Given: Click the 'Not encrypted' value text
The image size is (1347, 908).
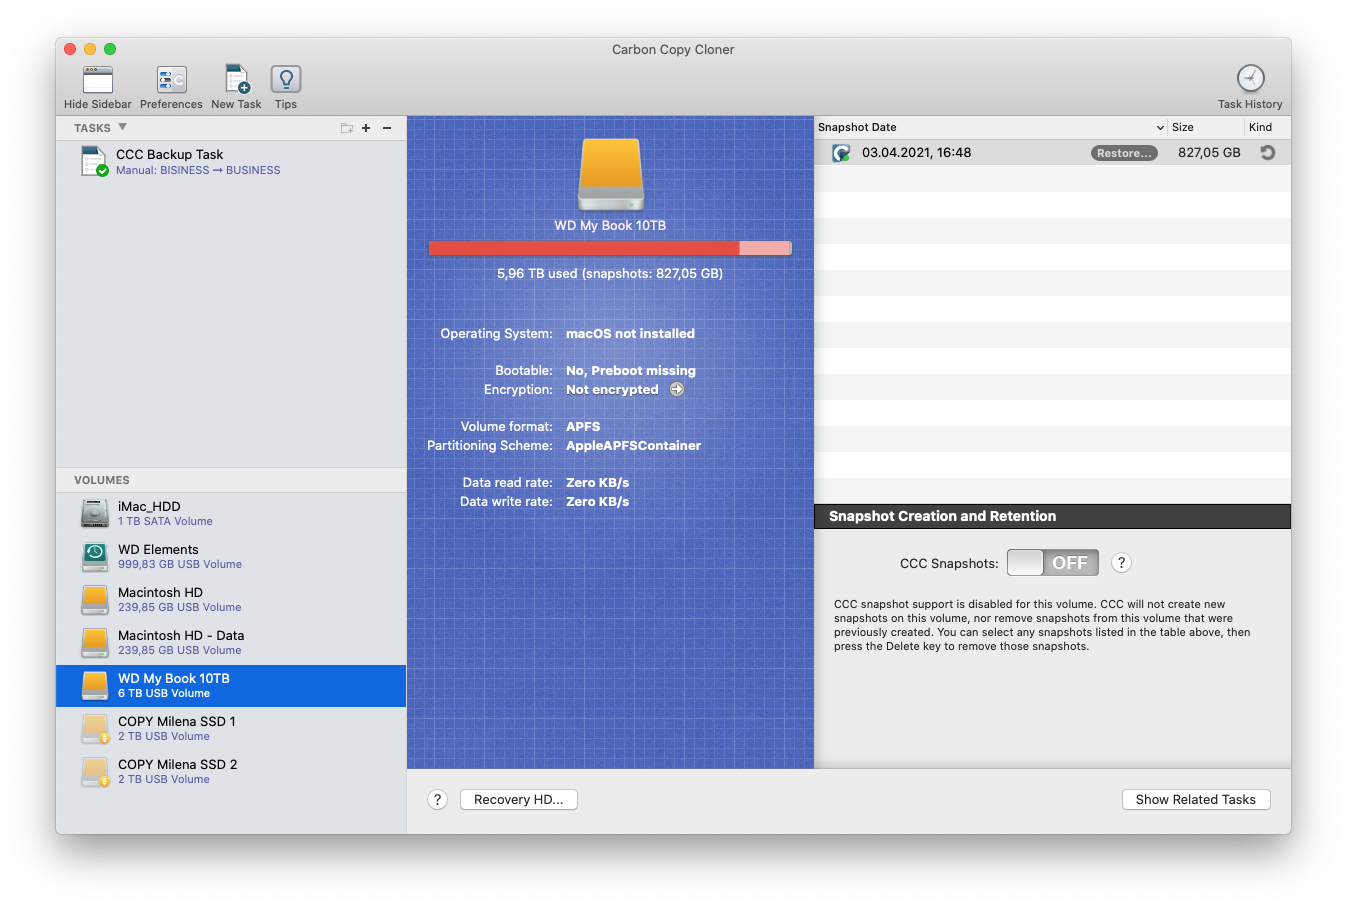Looking at the screenshot, I should [612, 390].
